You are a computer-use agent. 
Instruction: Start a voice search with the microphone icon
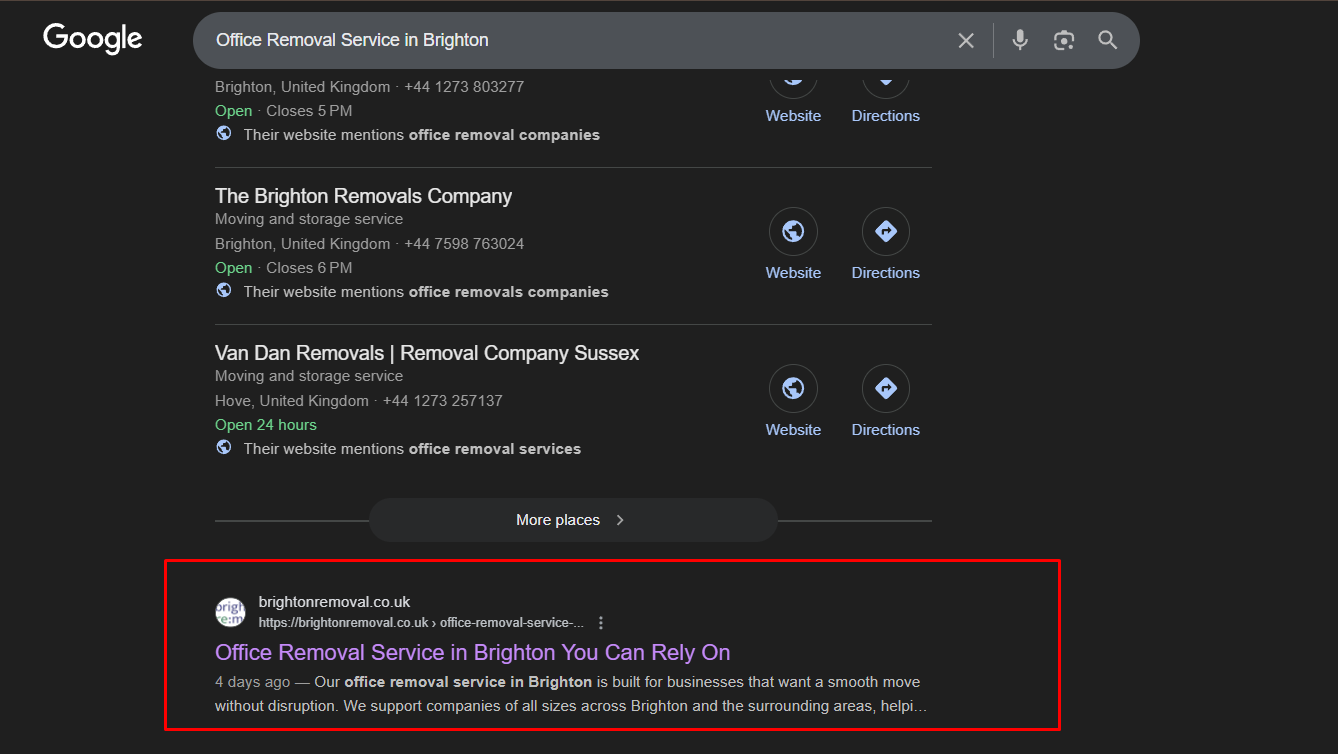[x=1019, y=40]
